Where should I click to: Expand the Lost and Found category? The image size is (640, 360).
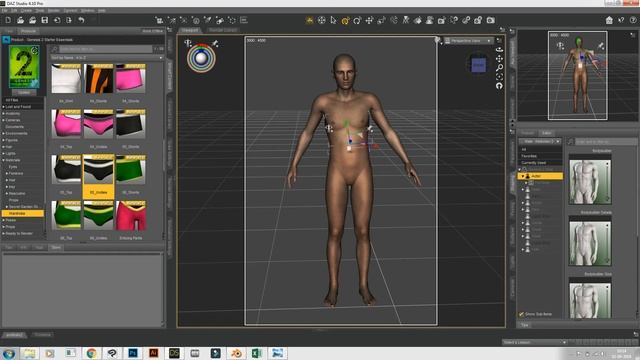tap(4, 107)
